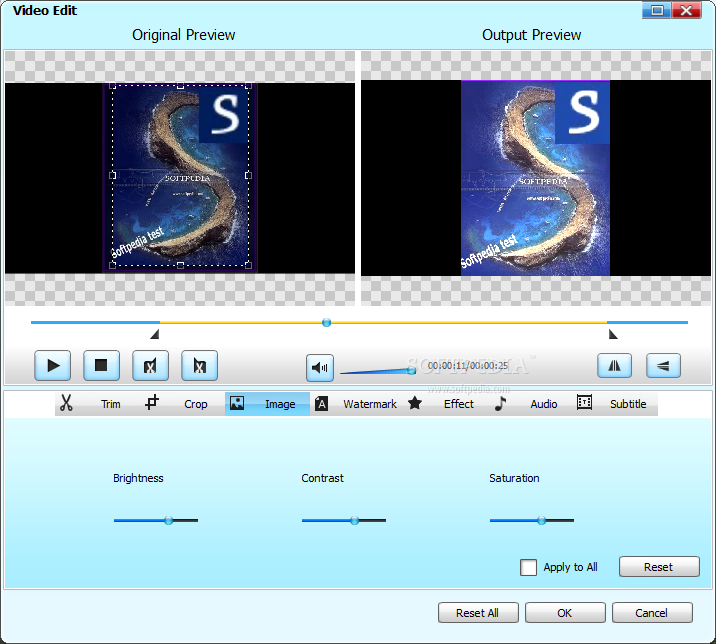Click the crop handle at left middle

pyautogui.click(x=113, y=175)
